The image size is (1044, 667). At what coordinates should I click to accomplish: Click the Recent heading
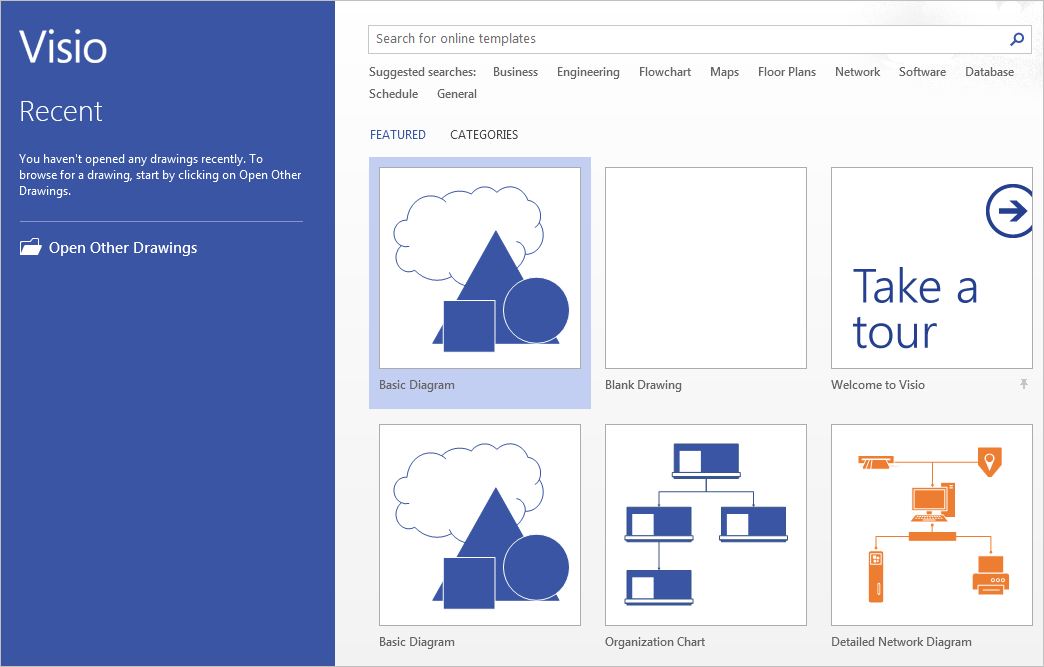(x=61, y=111)
